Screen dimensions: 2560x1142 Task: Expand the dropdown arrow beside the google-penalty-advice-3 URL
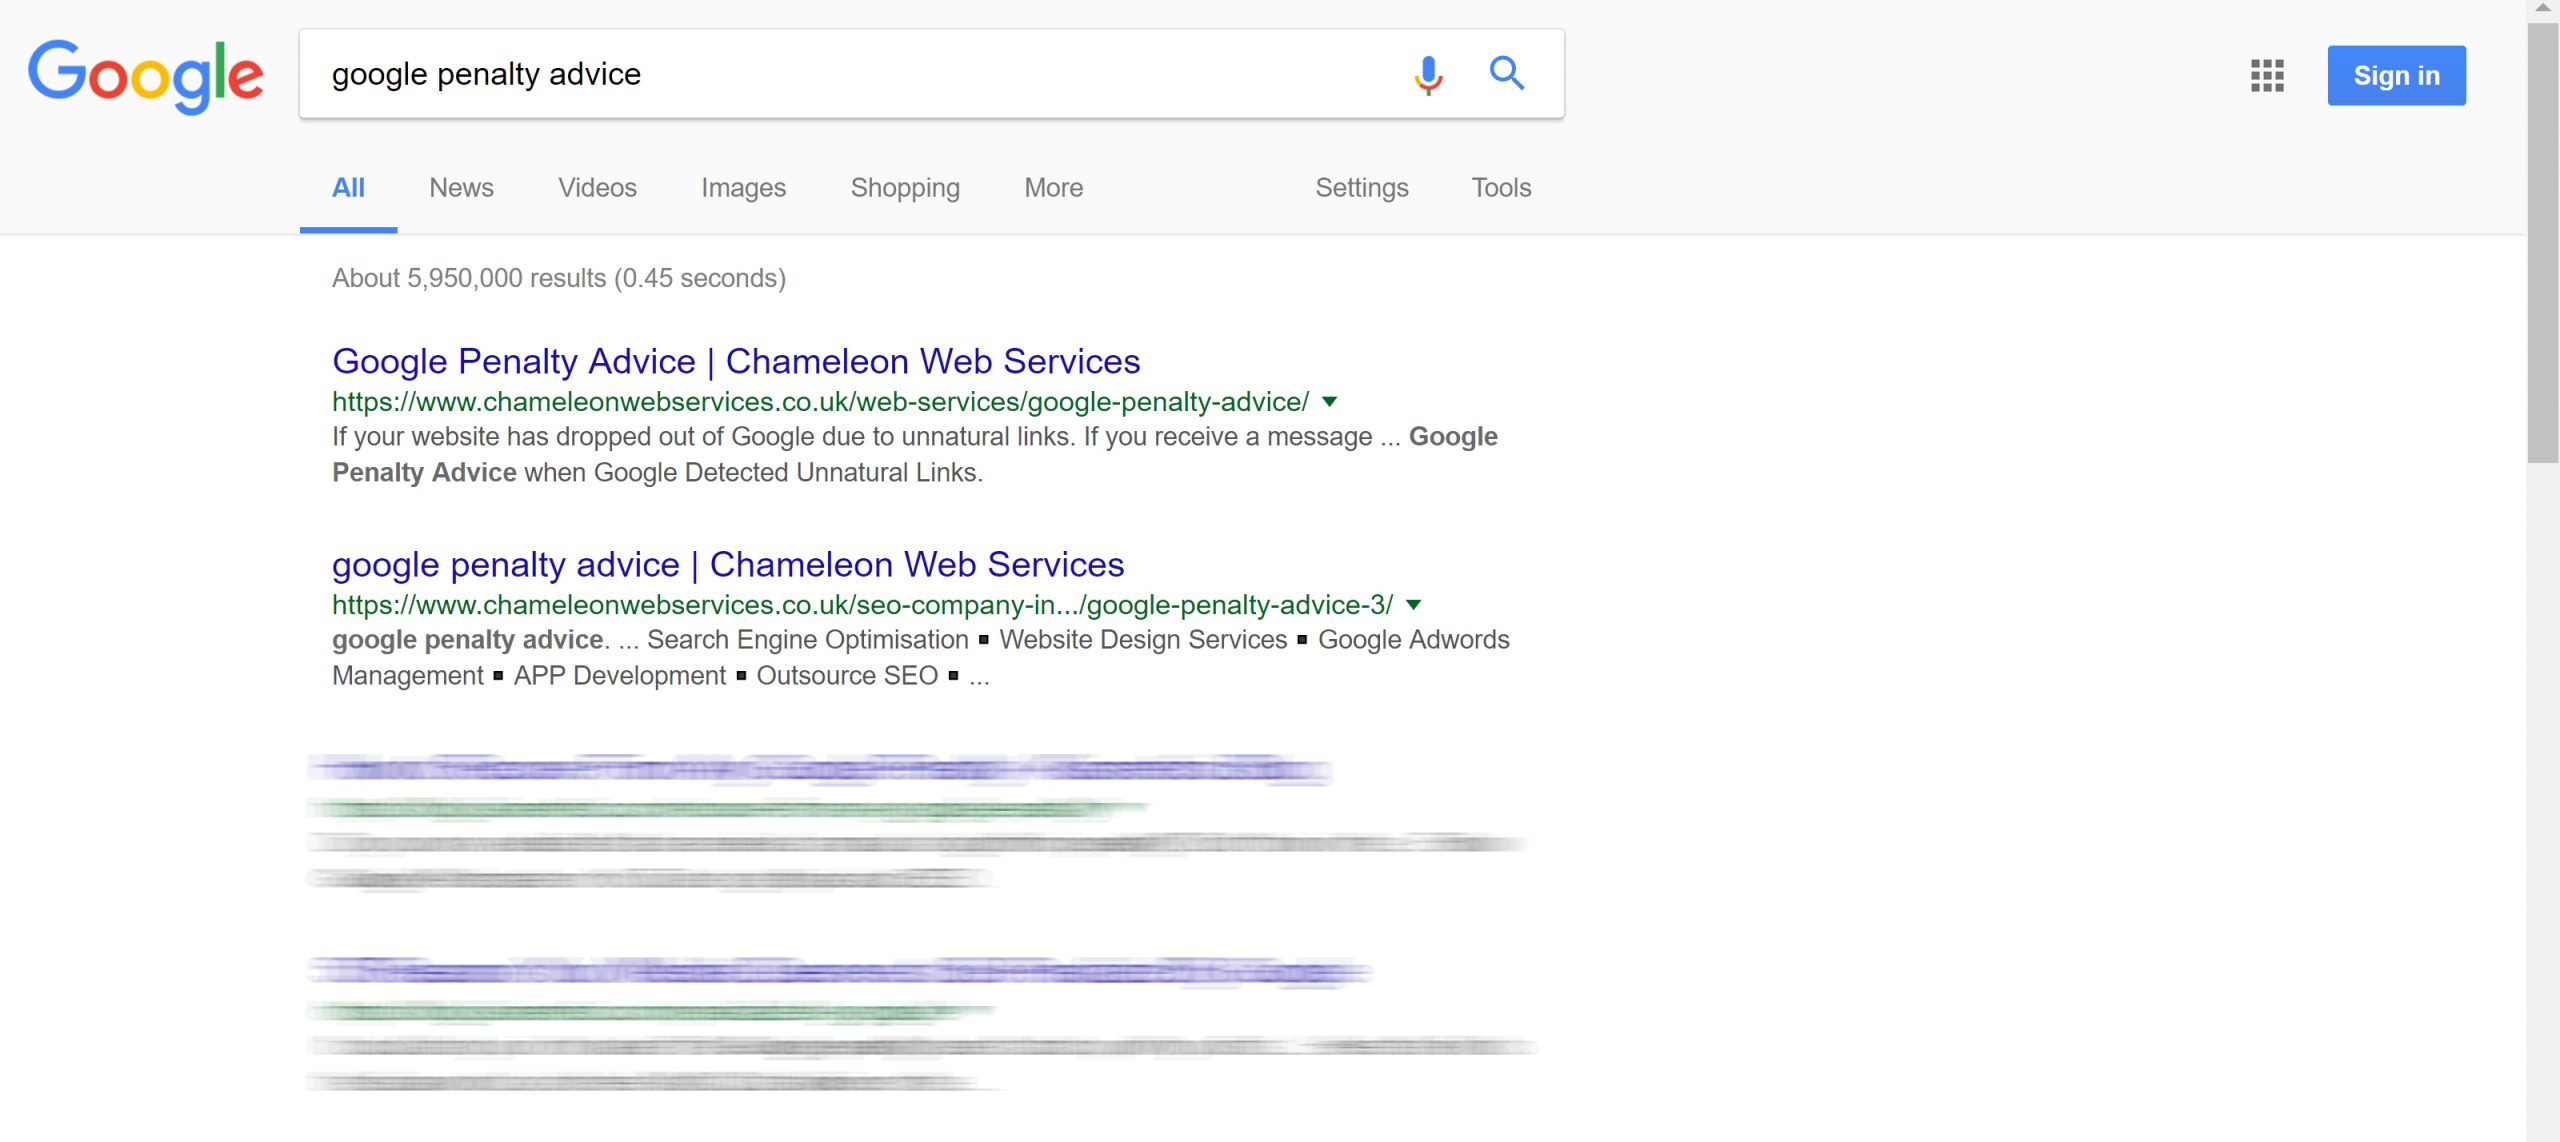click(x=1413, y=605)
